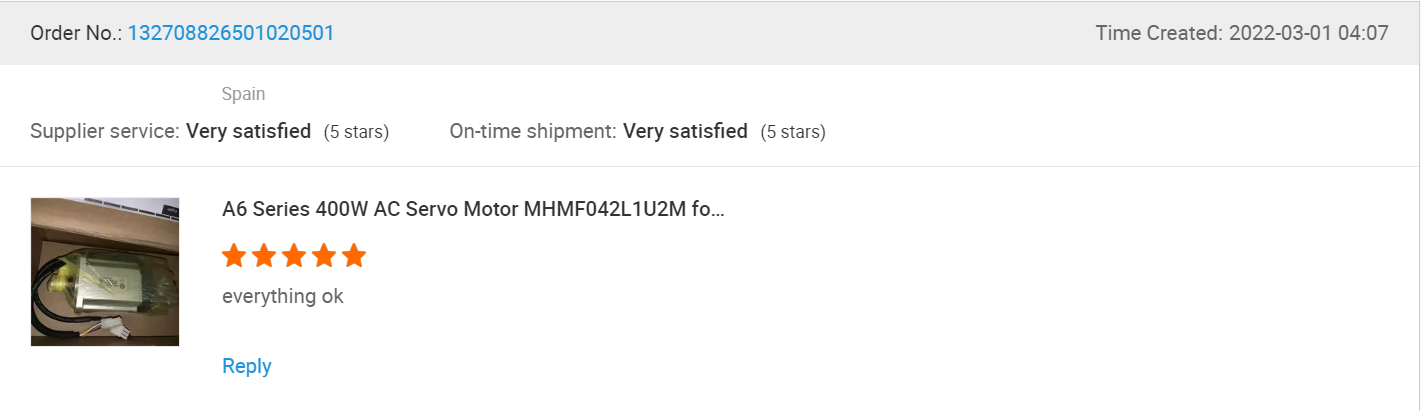Click the "everything ok" review comment

(x=283, y=297)
